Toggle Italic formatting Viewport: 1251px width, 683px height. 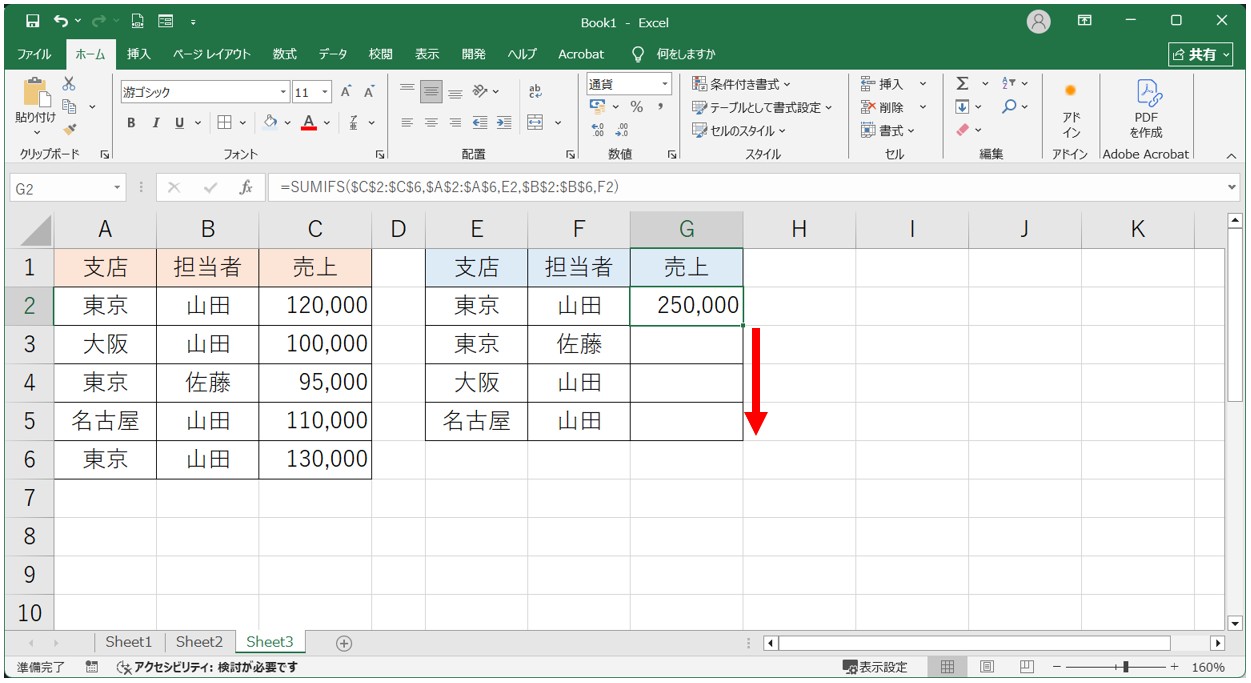point(155,123)
